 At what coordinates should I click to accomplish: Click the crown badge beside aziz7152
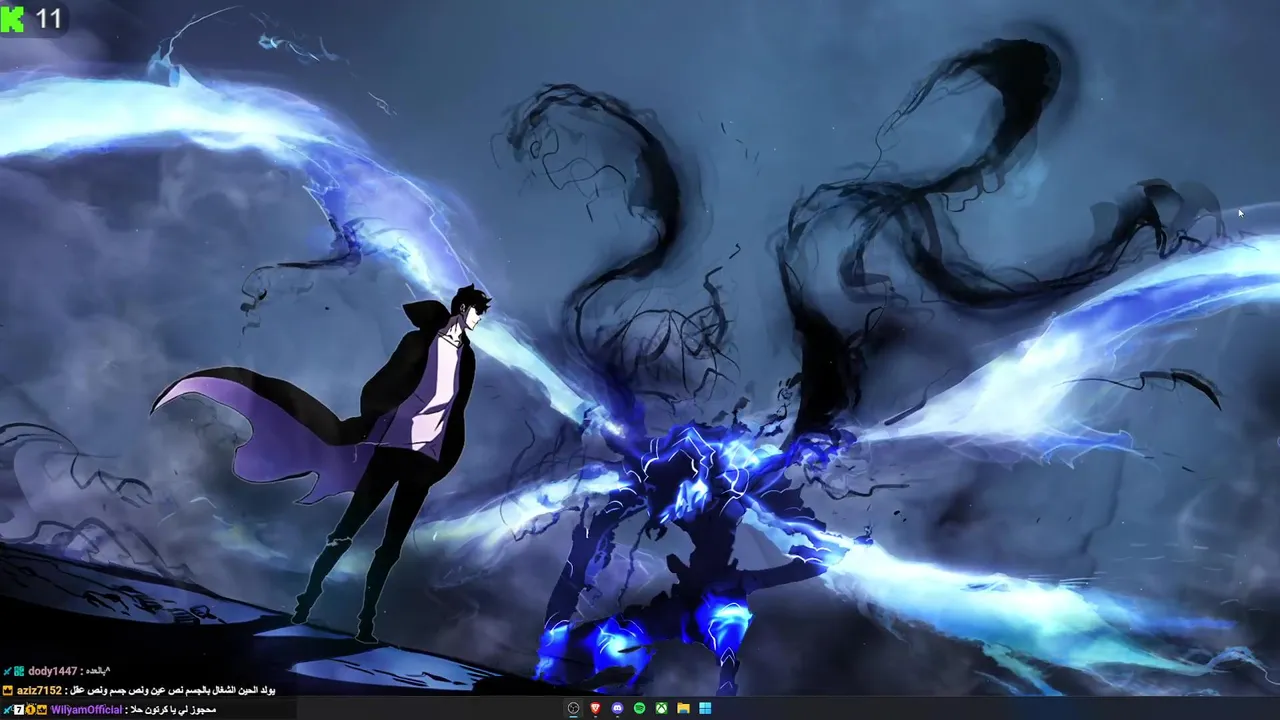pyautogui.click(x=8, y=690)
